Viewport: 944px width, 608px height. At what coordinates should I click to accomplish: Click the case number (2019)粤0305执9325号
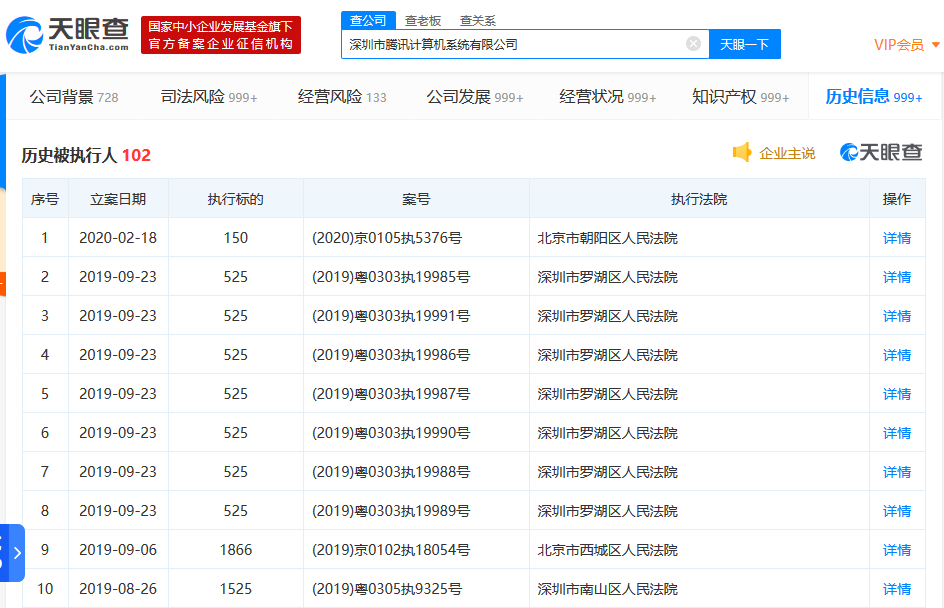click(387, 589)
